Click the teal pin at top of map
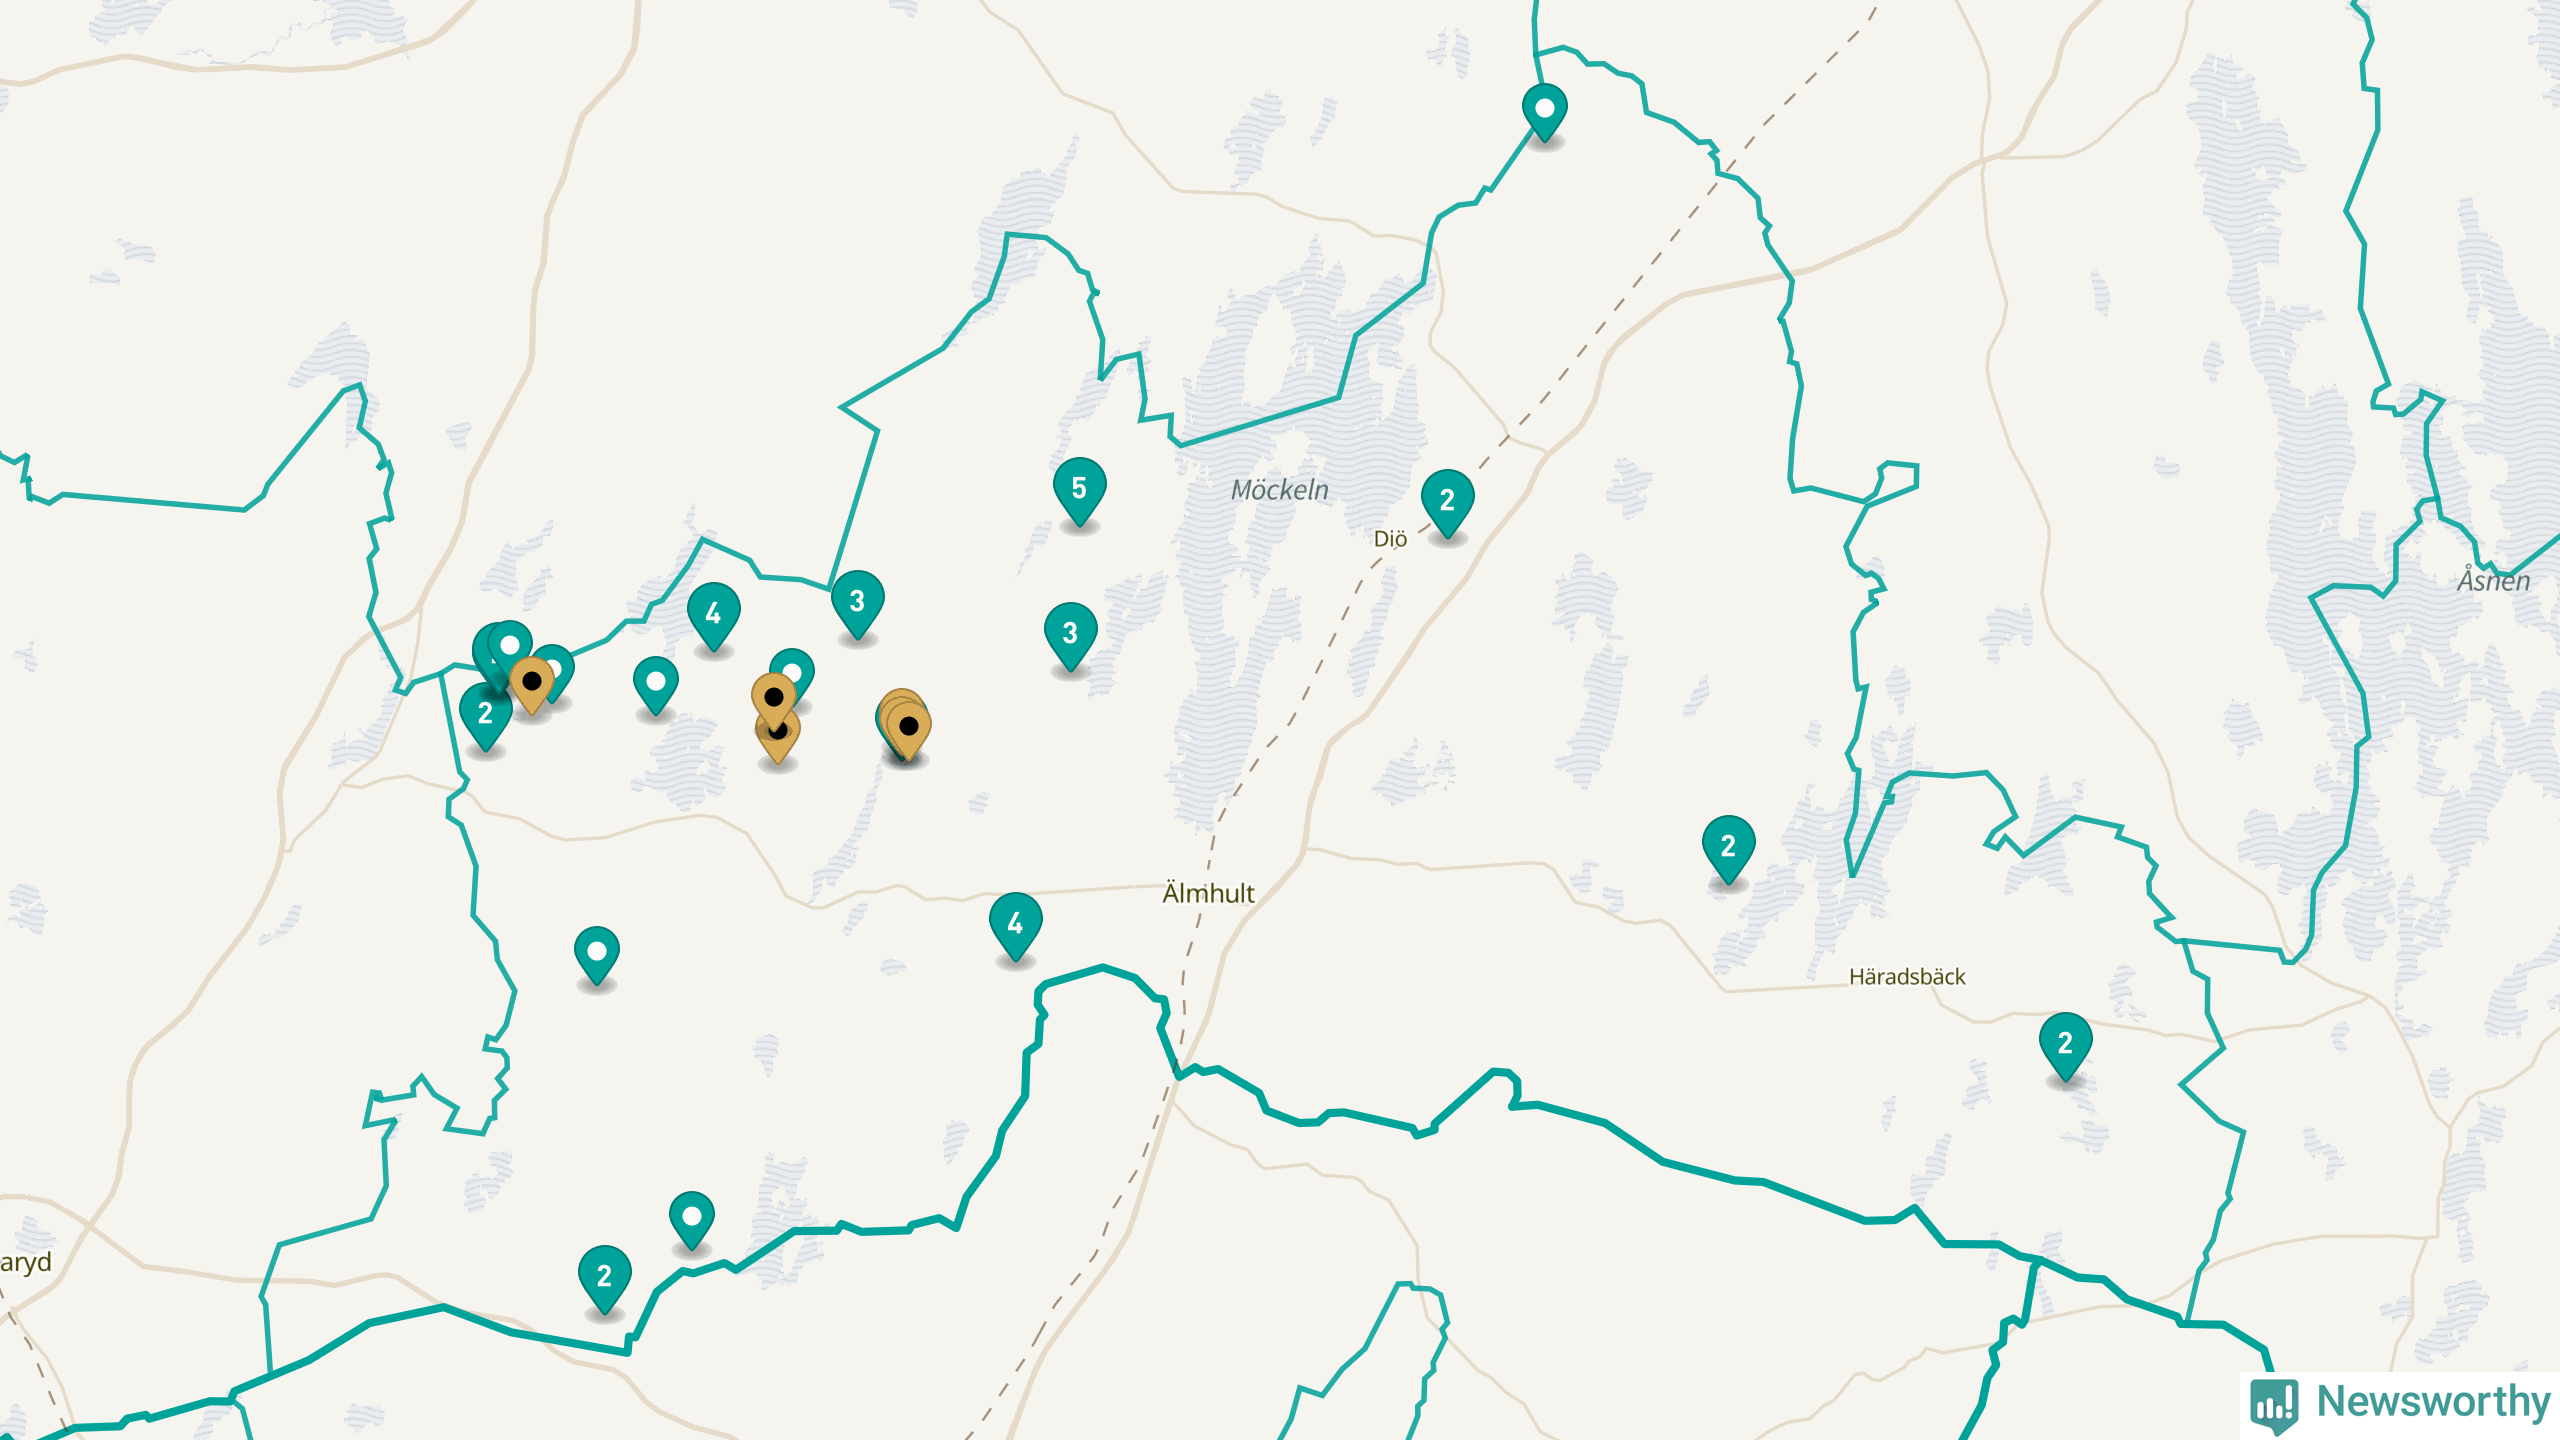The width and height of the screenshot is (2560, 1440). [x=1544, y=111]
